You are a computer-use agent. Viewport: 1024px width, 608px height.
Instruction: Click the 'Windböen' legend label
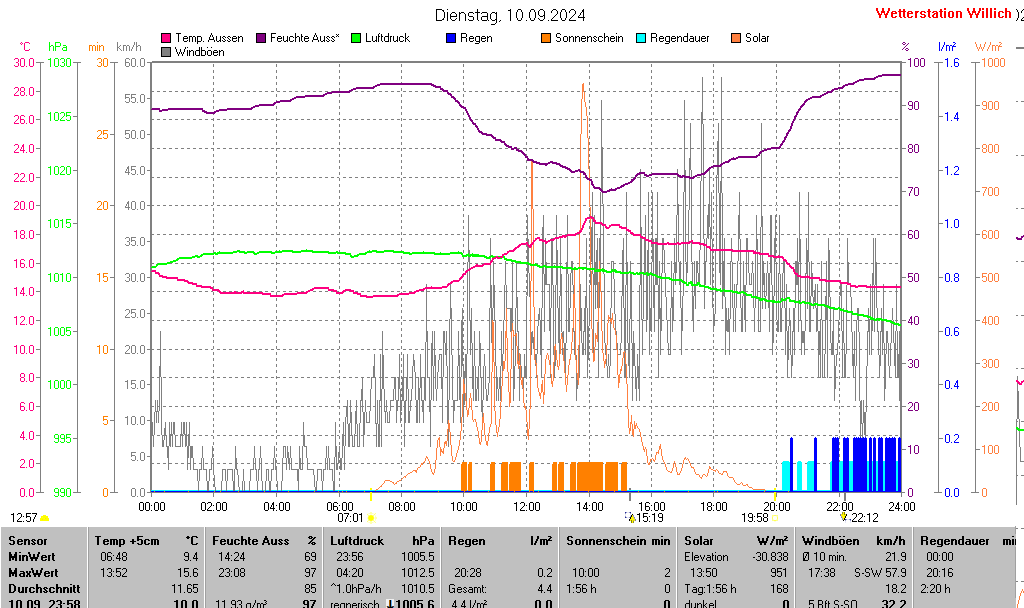click(x=200, y=52)
